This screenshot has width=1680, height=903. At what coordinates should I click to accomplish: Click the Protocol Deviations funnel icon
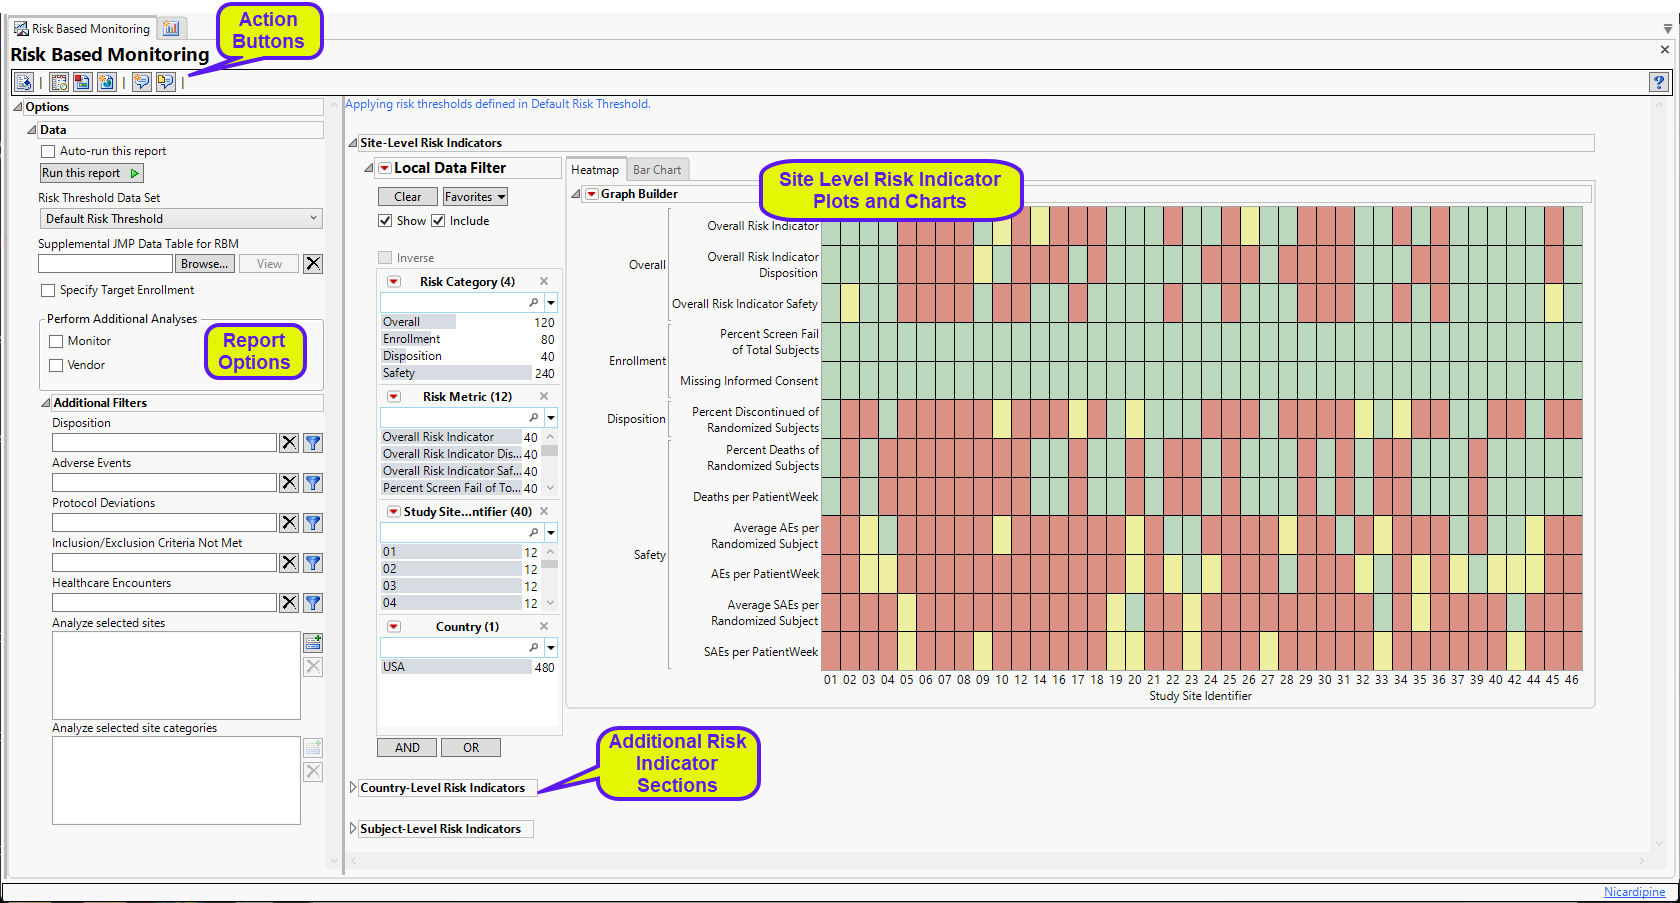(x=313, y=523)
